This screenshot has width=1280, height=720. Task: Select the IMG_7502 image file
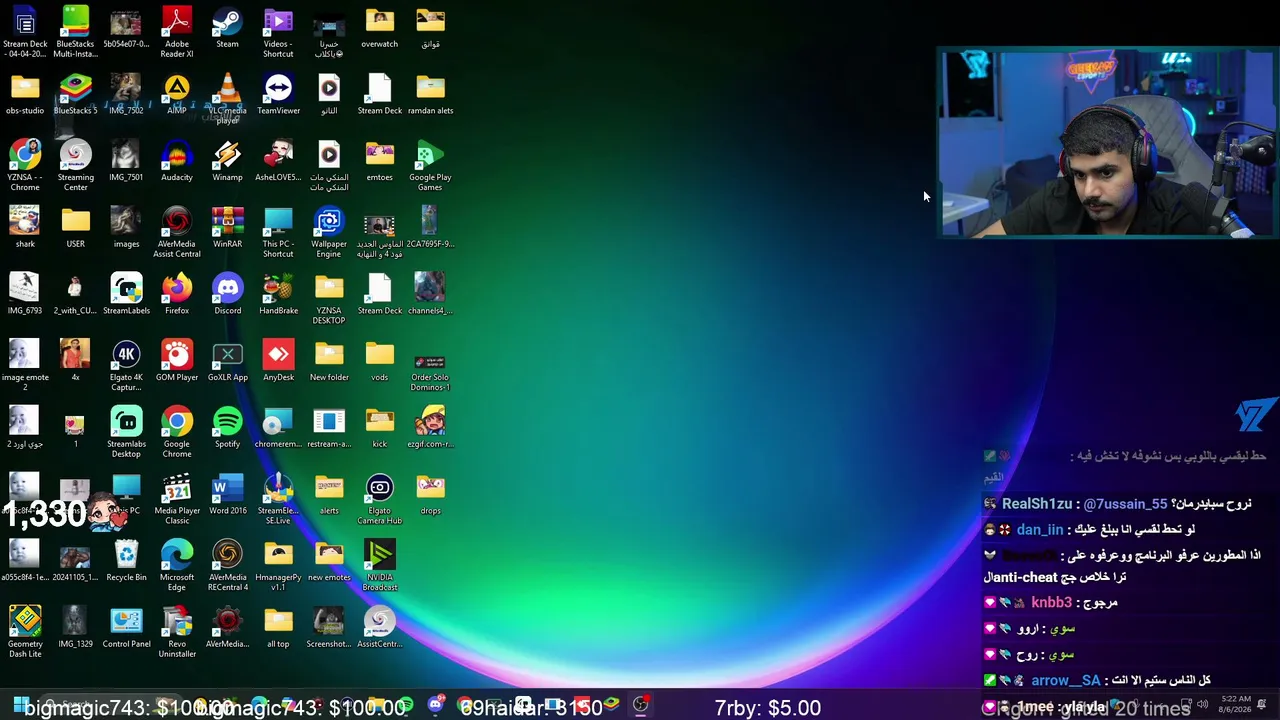(126, 95)
